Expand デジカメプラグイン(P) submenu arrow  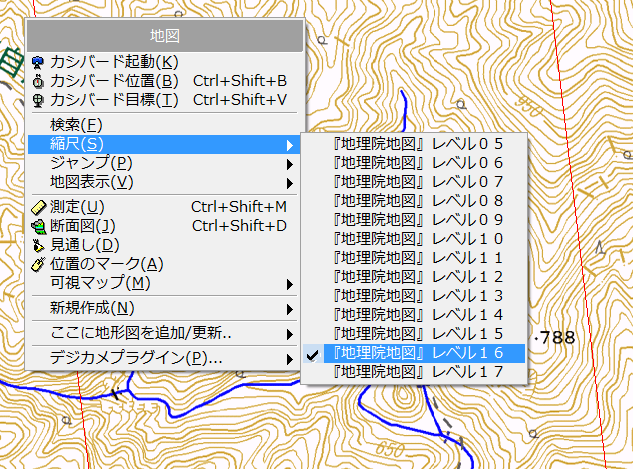(289, 359)
